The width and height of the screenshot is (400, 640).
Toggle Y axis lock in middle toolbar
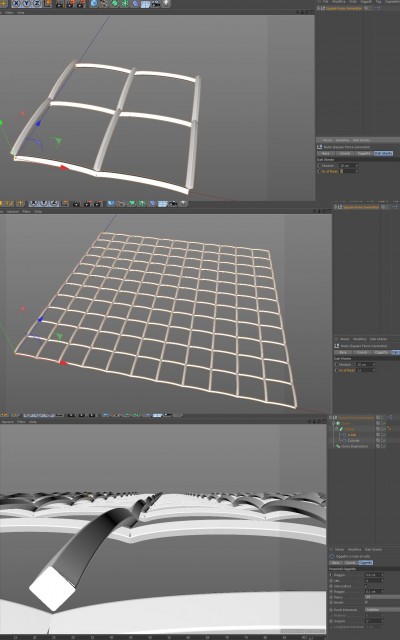coord(44,203)
